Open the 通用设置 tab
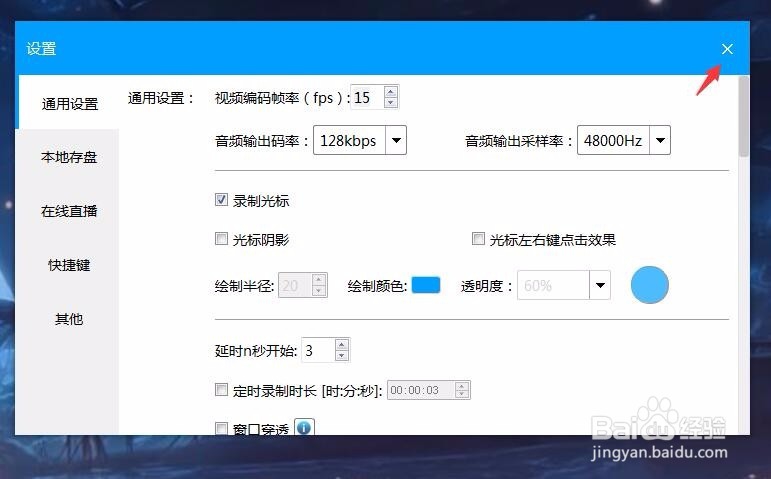The width and height of the screenshot is (771, 479). [69, 104]
